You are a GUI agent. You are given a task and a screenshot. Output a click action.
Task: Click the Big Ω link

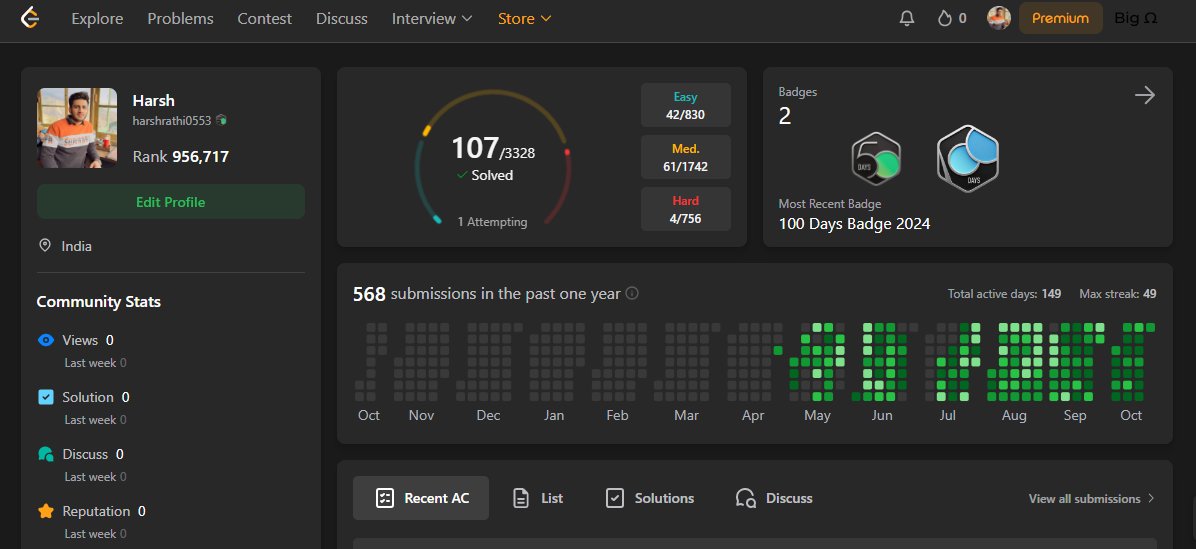click(1136, 18)
